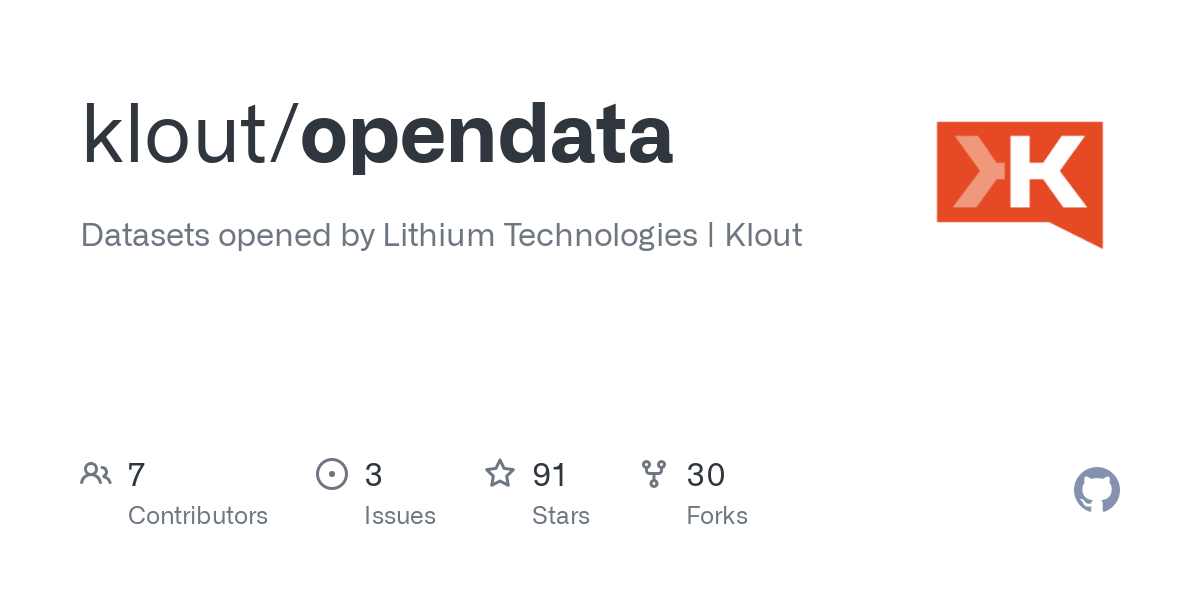This screenshot has width=1200, height=600.
Task: Click the Contributors people icon
Action: pos(96,473)
